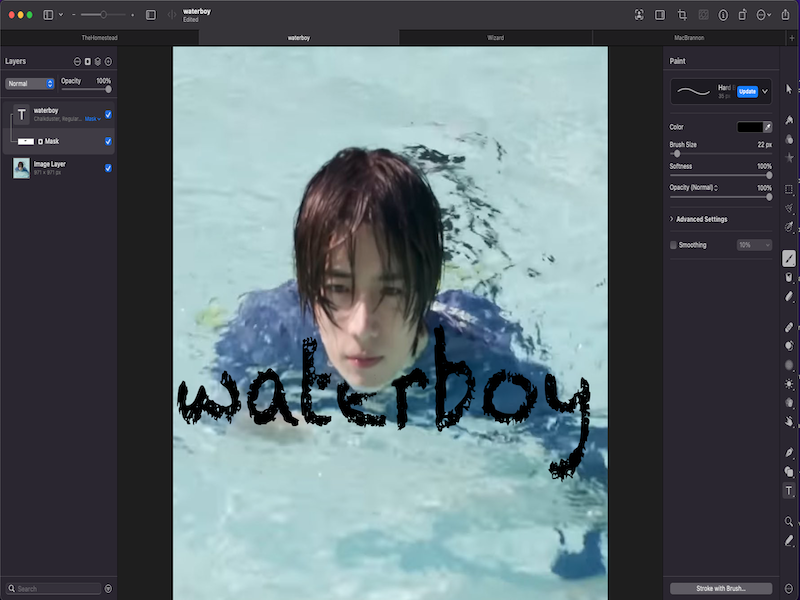Select the rectangular selection tool
This screenshot has height=600, width=800.
(x=789, y=189)
